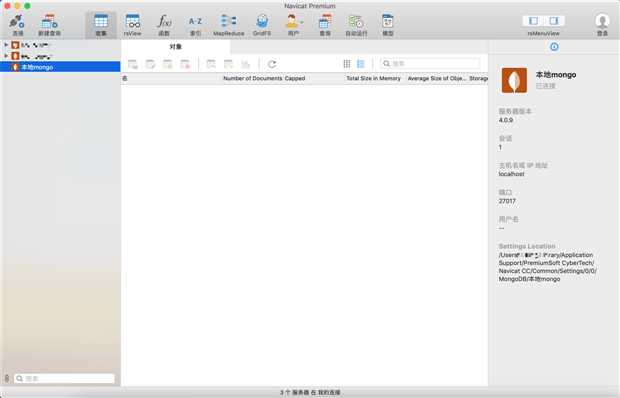Sort by Number of Documents column

tap(253, 78)
